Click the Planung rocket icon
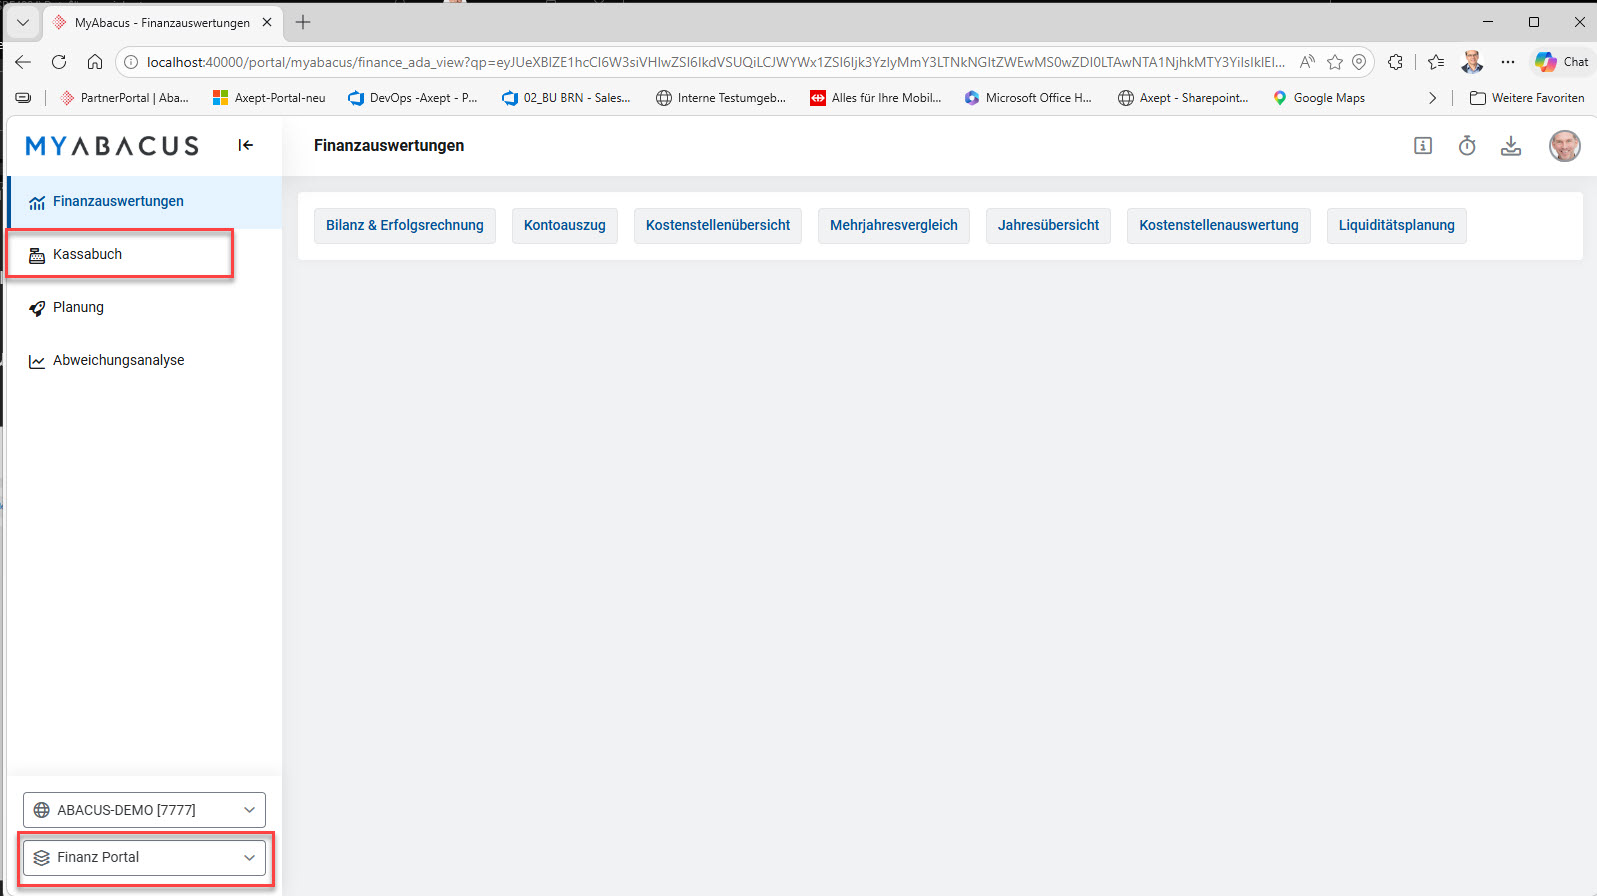 (x=37, y=308)
